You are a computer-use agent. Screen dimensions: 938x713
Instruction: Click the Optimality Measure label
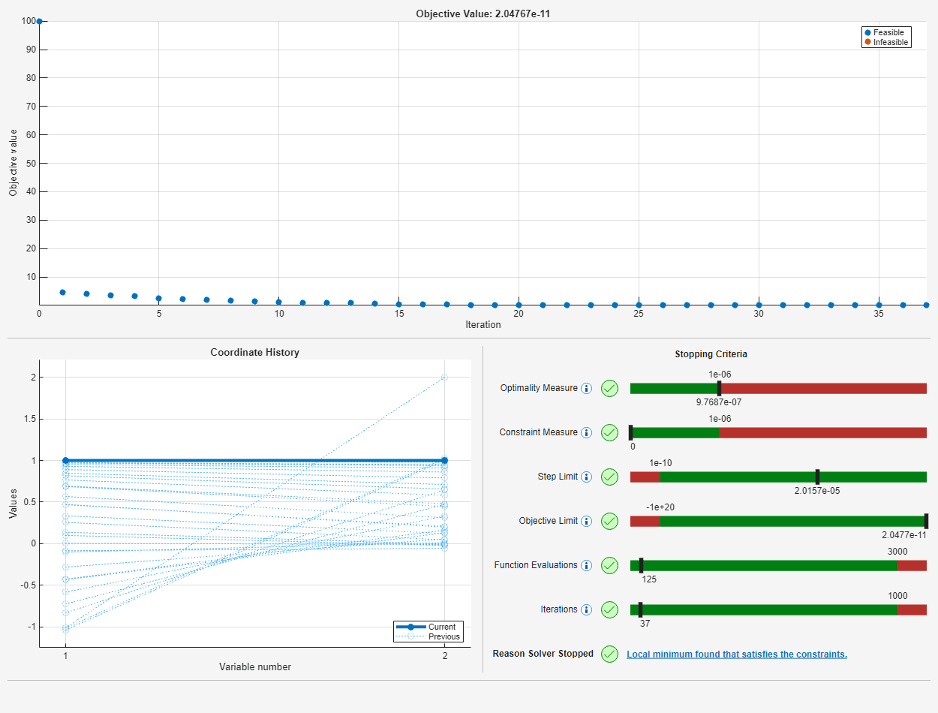538,388
